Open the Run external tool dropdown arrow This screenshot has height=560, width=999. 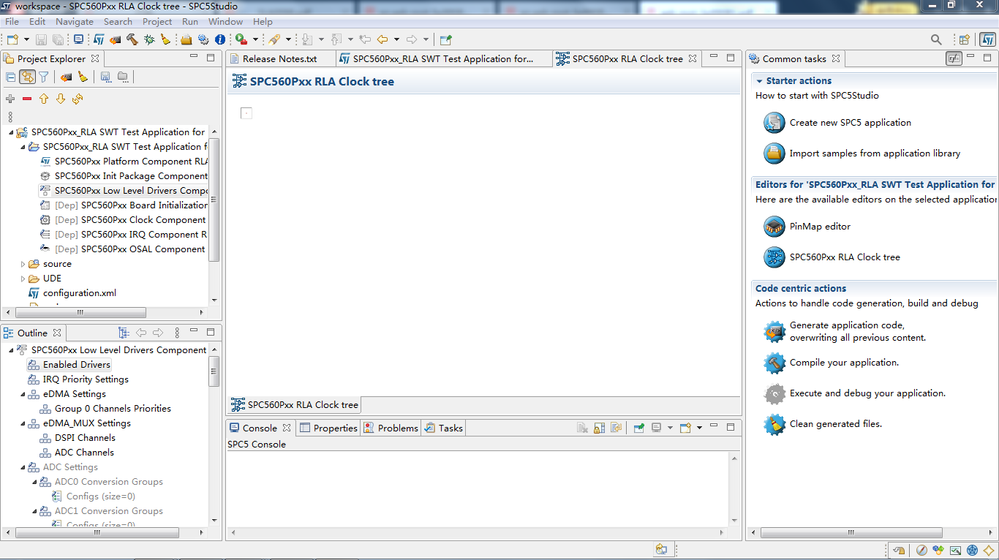[x=255, y=39]
